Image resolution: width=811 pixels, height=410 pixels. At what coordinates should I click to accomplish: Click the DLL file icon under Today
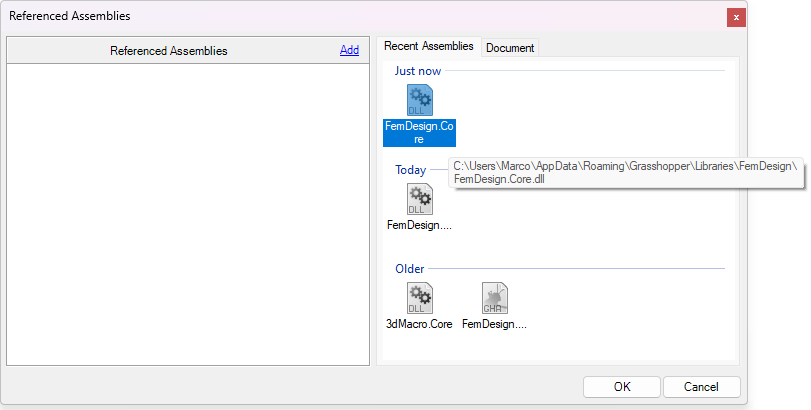[x=420, y=199]
